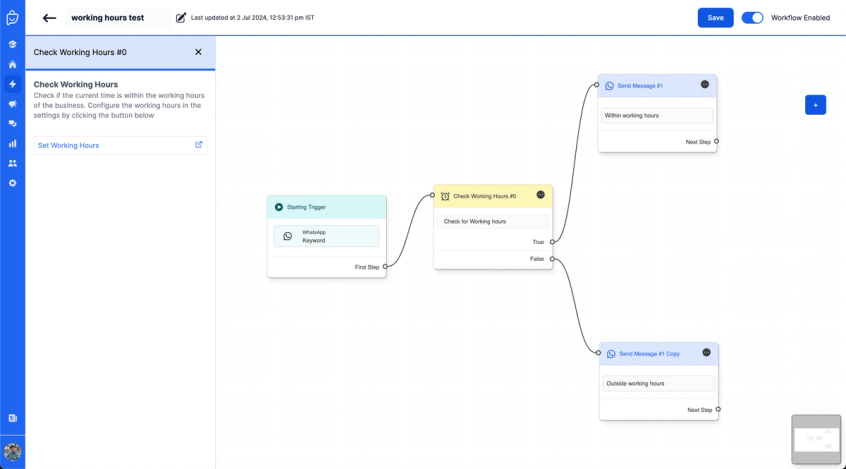Select the Send Message #1 Copy title
The width and height of the screenshot is (846, 469).
coord(649,354)
